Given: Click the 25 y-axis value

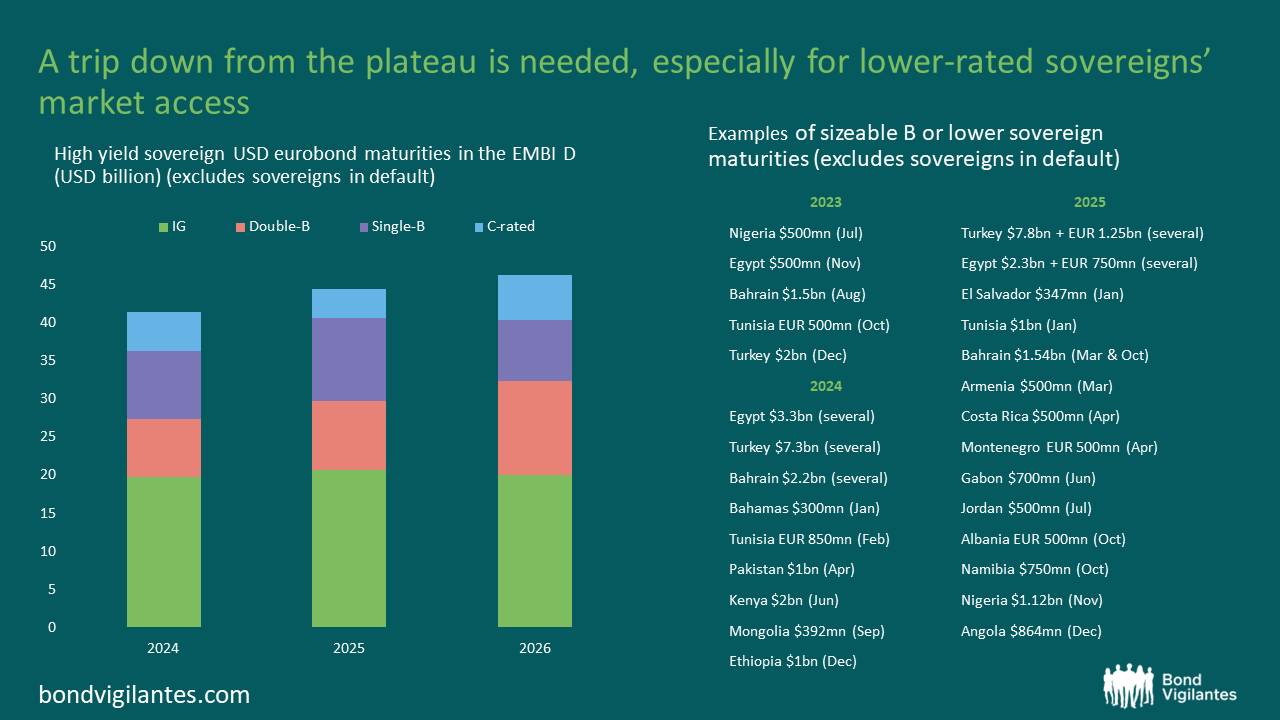Looking at the screenshot, I should pos(48,437).
